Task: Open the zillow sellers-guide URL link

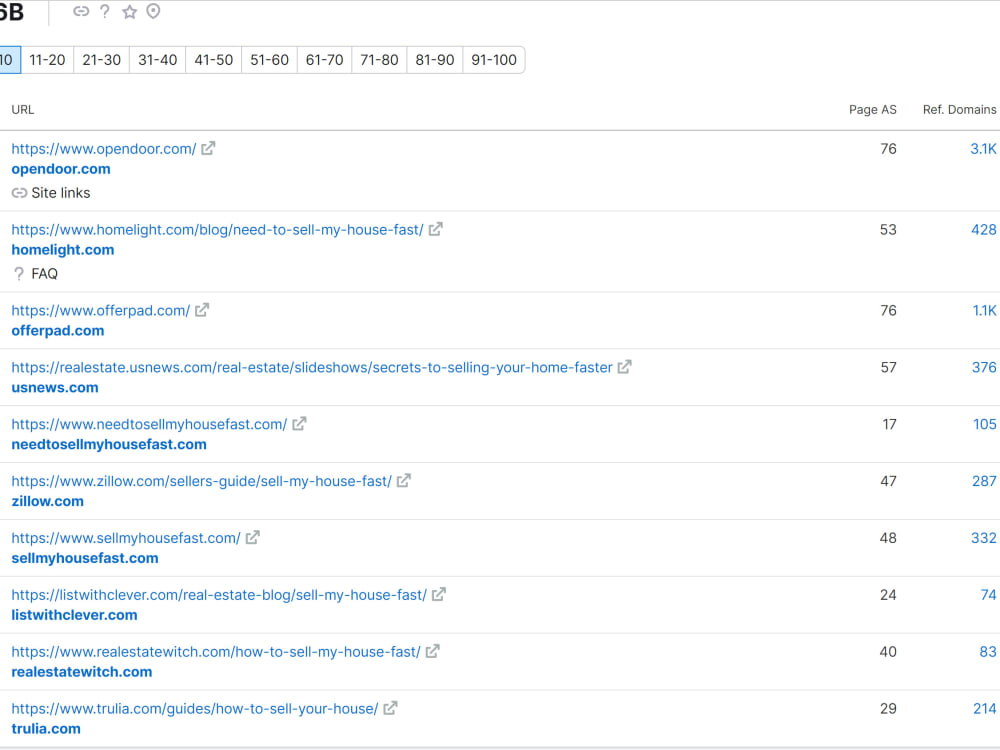Action: coord(202,481)
